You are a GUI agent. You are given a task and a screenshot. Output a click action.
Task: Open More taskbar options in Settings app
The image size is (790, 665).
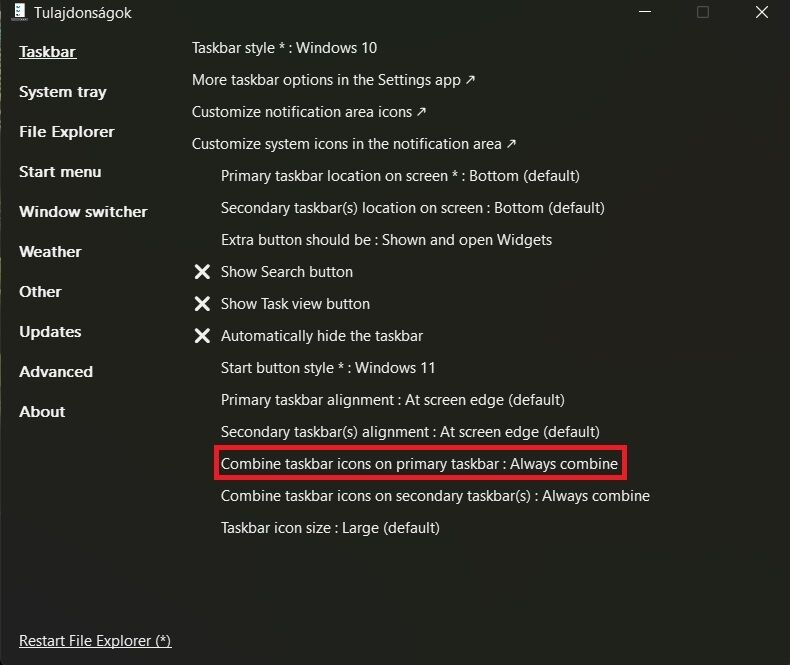(333, 80)
